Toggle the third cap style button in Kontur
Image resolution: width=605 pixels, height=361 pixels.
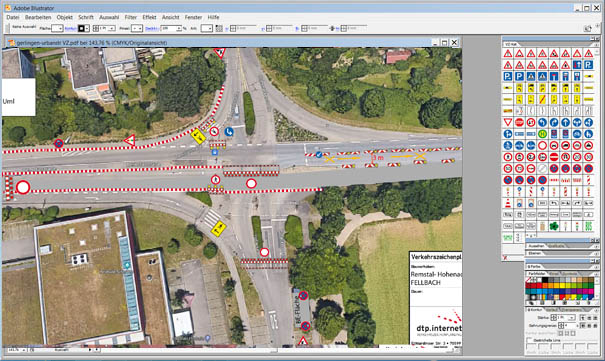pos(596,317)
